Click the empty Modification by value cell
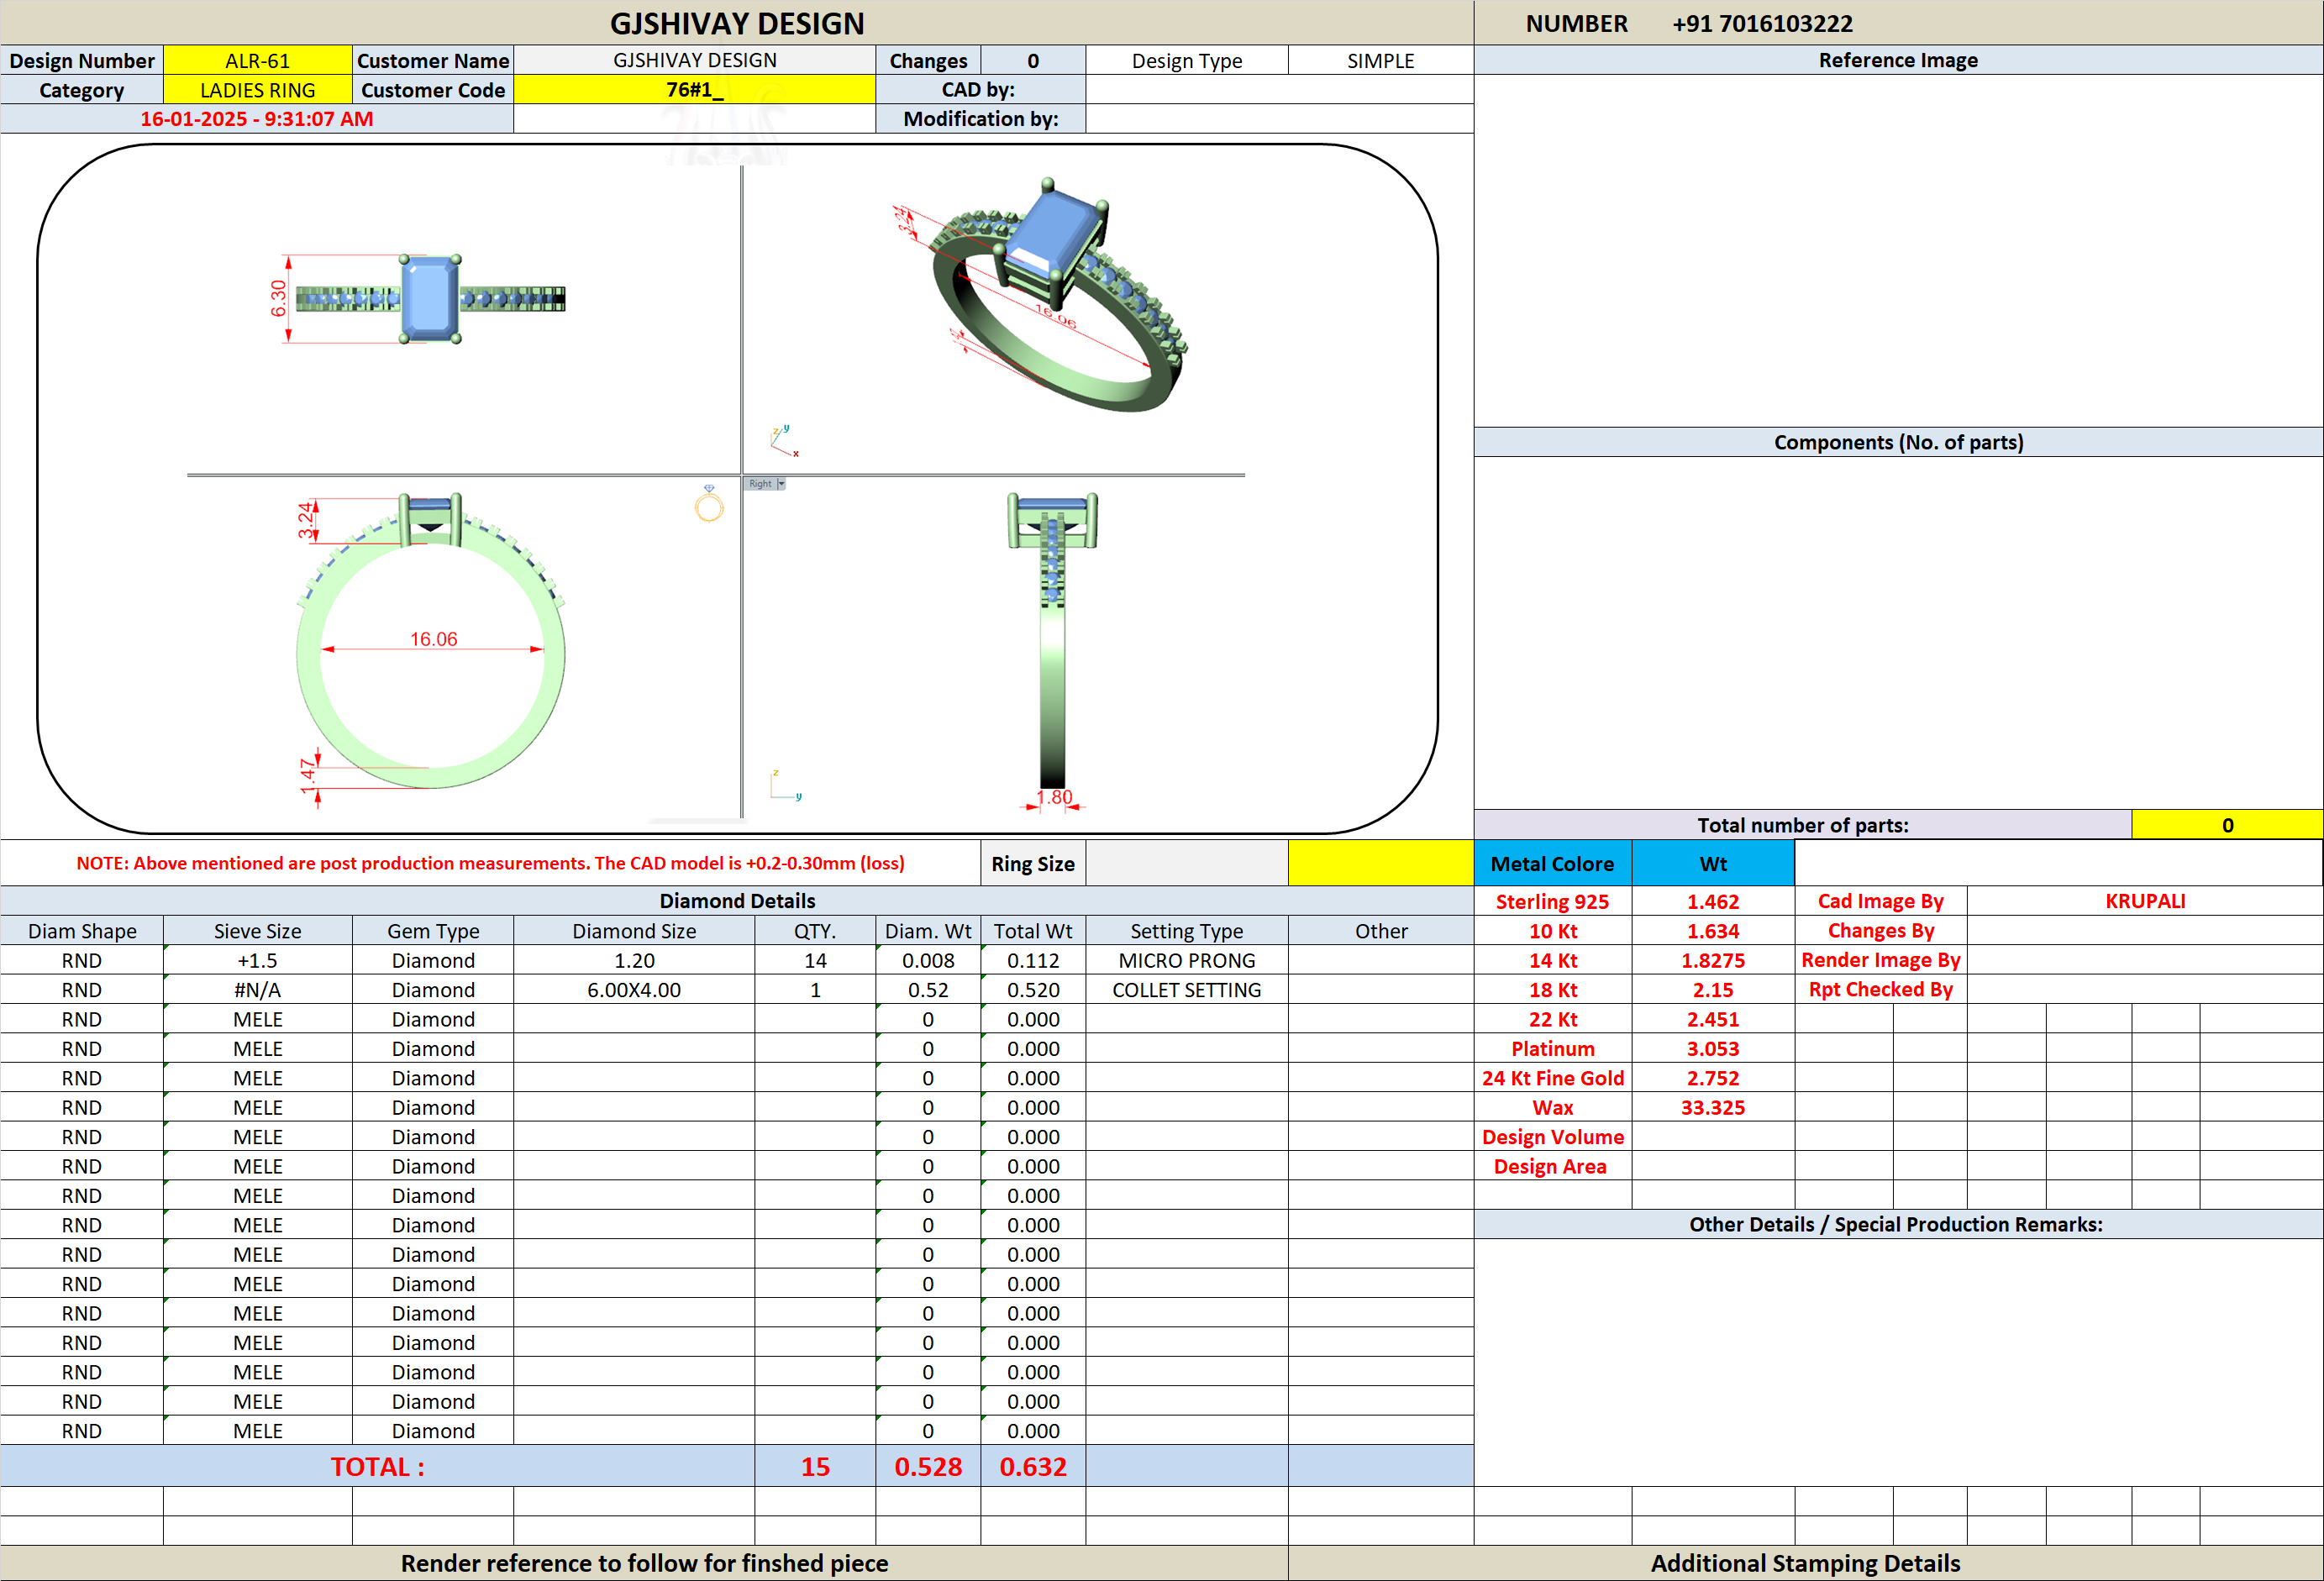The image size is (2324, 1581). tap(1279, 119)
